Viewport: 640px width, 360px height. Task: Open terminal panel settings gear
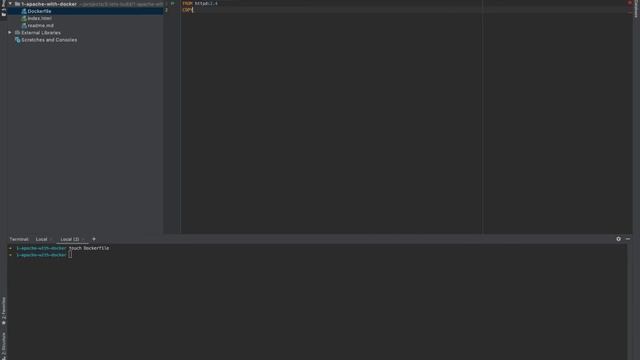coord(618,239)
